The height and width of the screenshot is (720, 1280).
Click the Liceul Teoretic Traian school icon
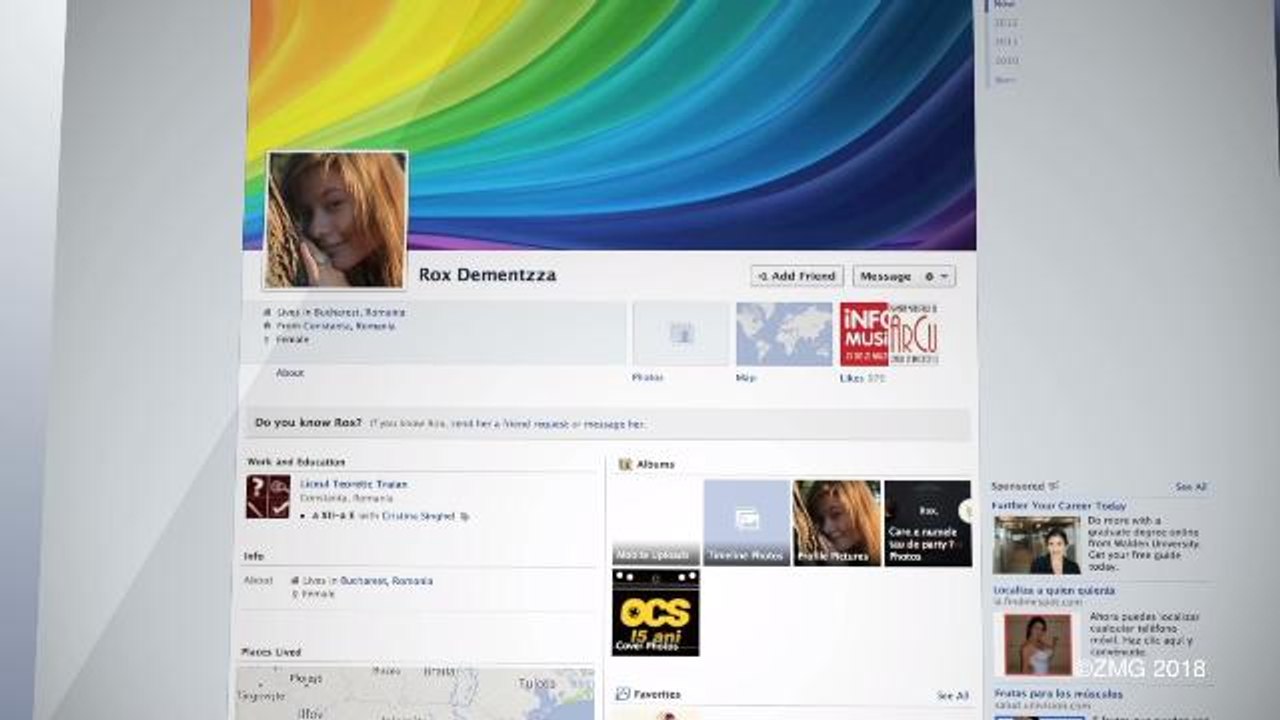click(268, 497)
